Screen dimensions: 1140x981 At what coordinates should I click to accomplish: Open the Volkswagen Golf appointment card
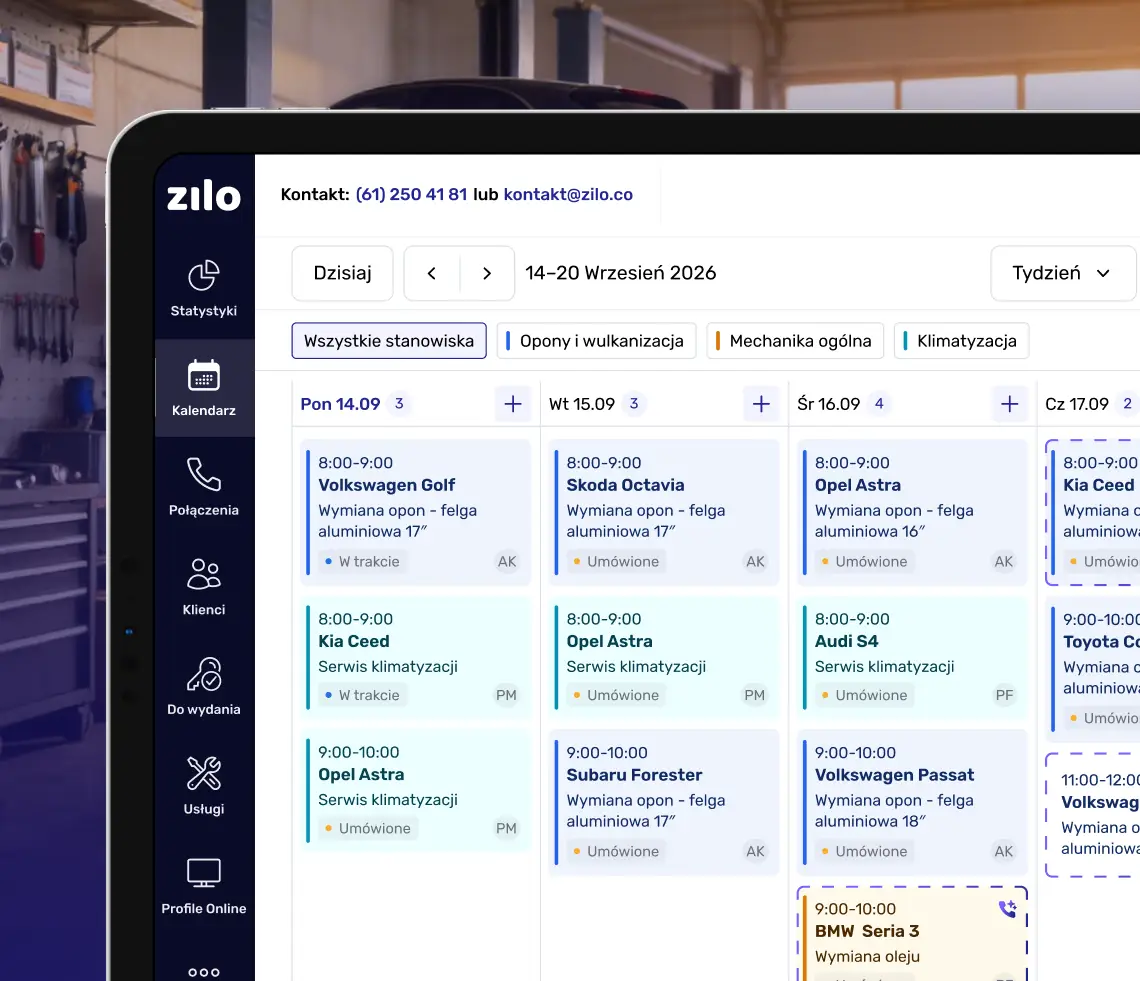(x=416, y=512)
